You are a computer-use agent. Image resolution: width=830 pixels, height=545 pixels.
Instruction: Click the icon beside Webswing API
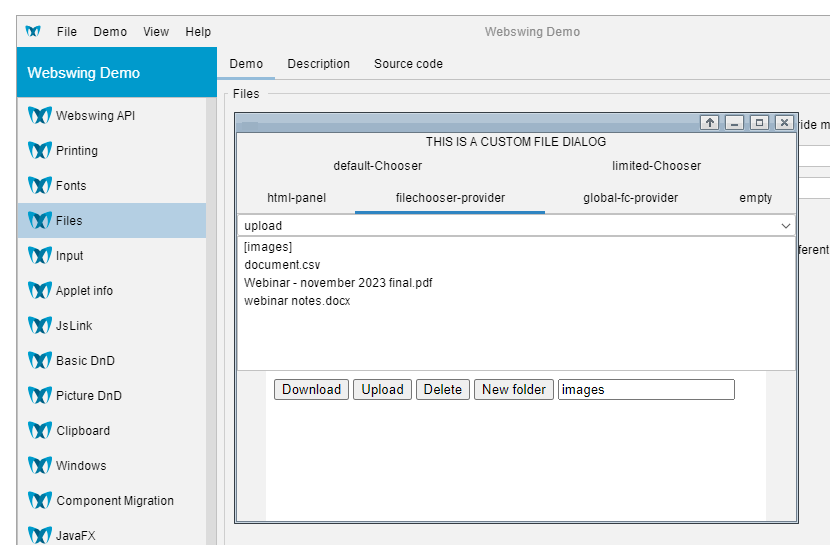40,115
